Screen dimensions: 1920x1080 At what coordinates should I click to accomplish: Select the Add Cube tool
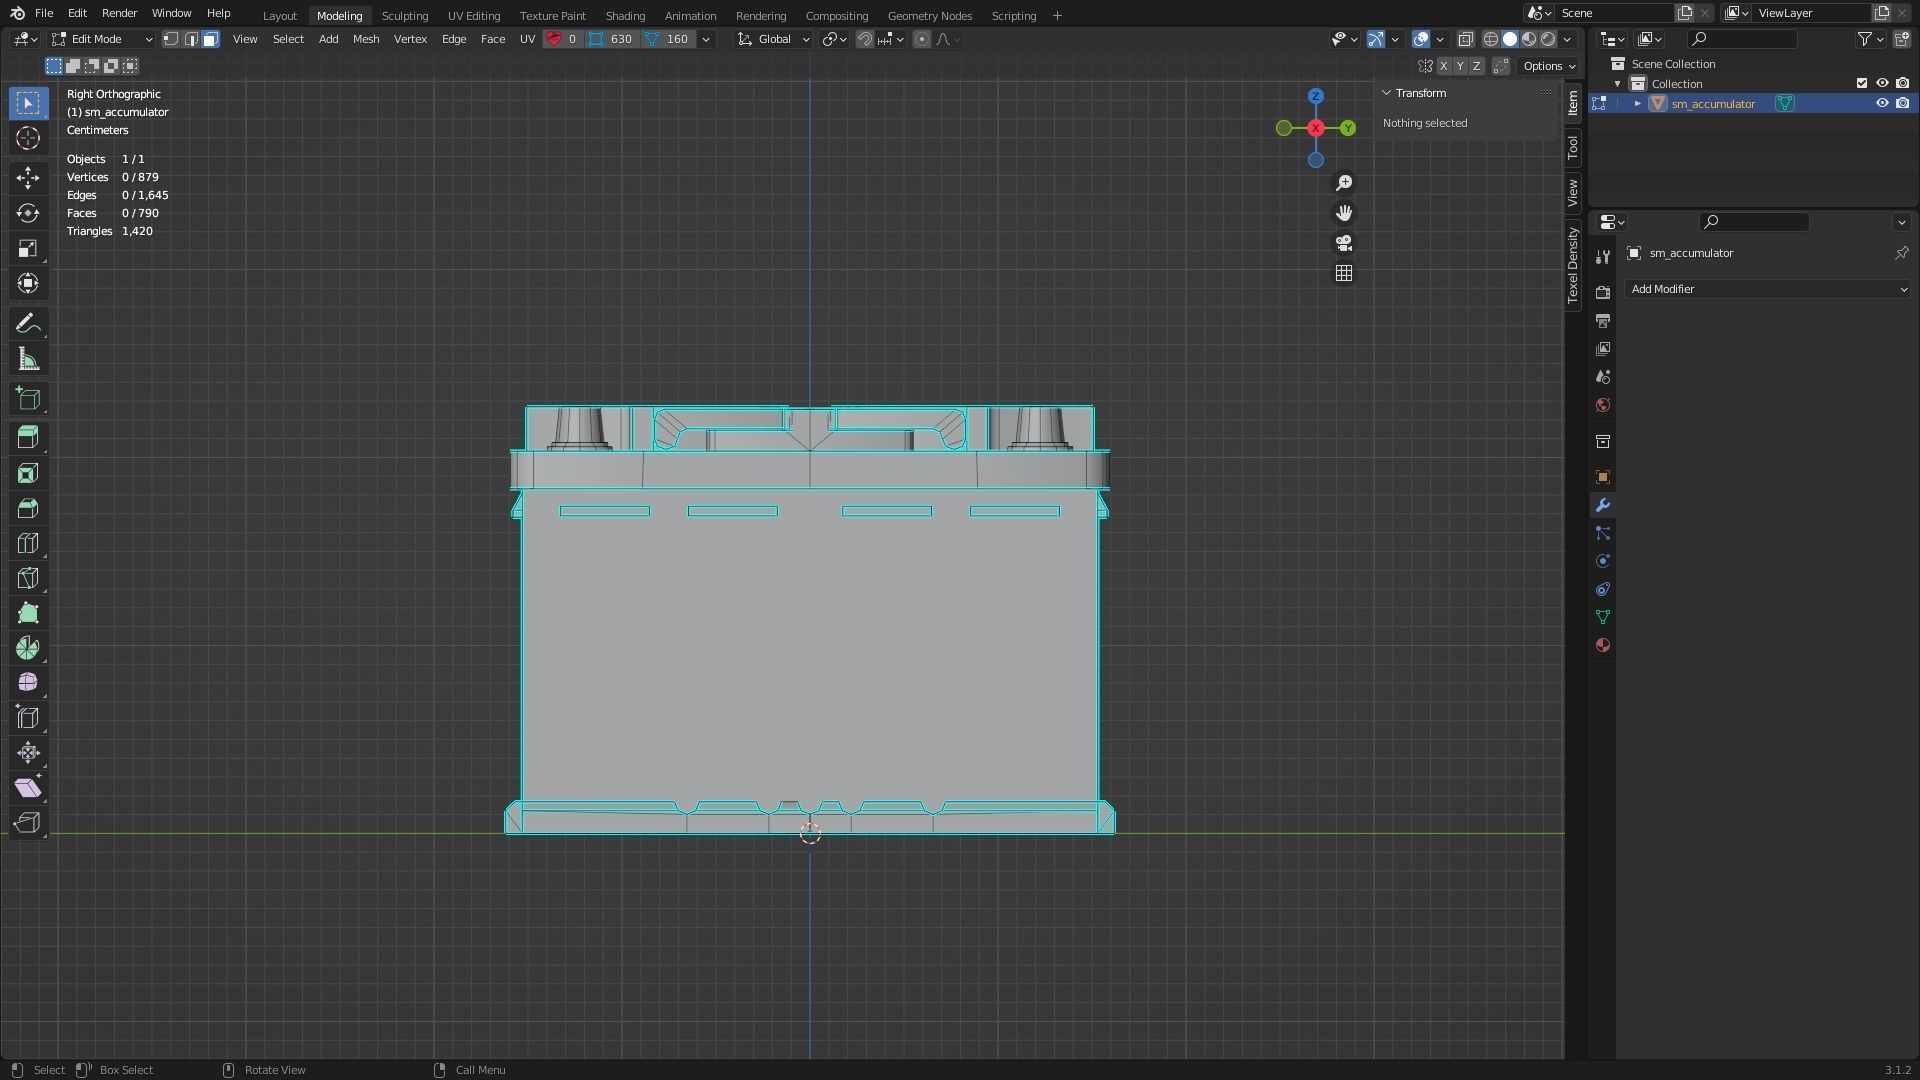click(28, 399)
